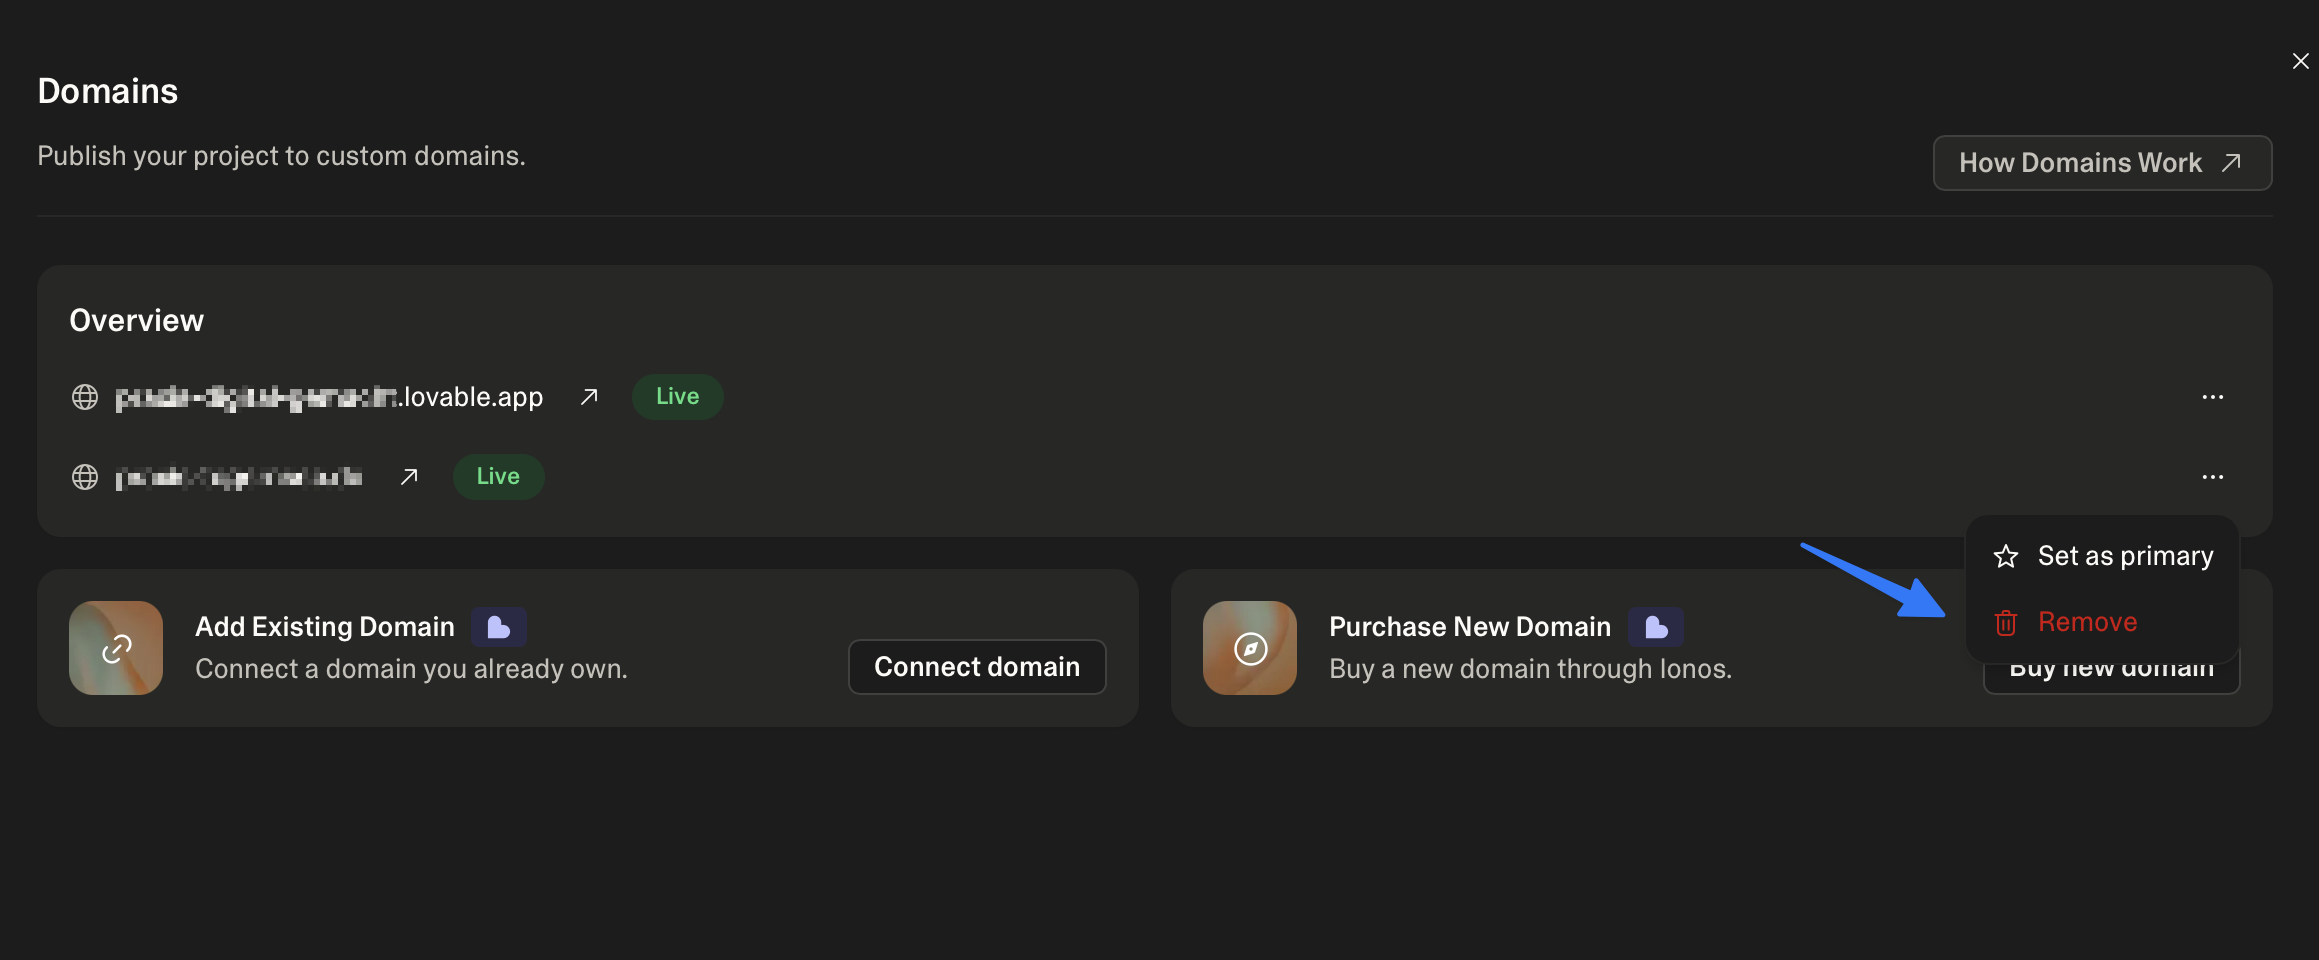Click the Live badge on the lovable.app domain
Image resolution: width=2319 pixels, height=960 pixels.
point(677,396)
